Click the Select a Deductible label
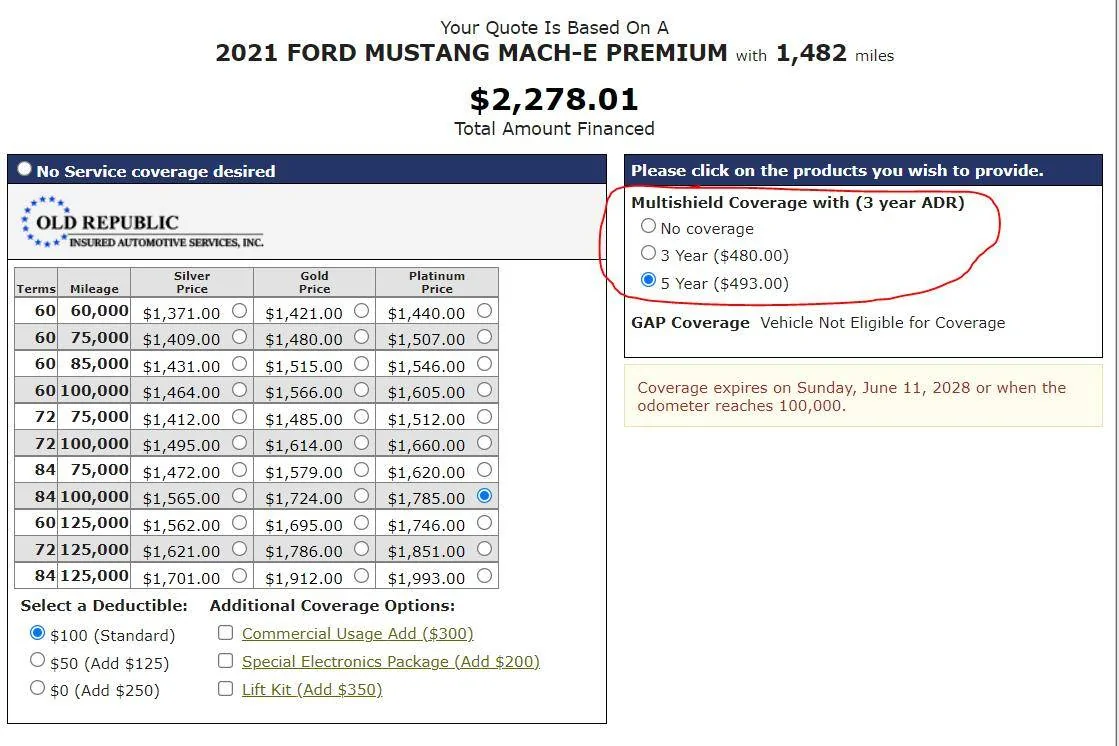 coord(104,605)
